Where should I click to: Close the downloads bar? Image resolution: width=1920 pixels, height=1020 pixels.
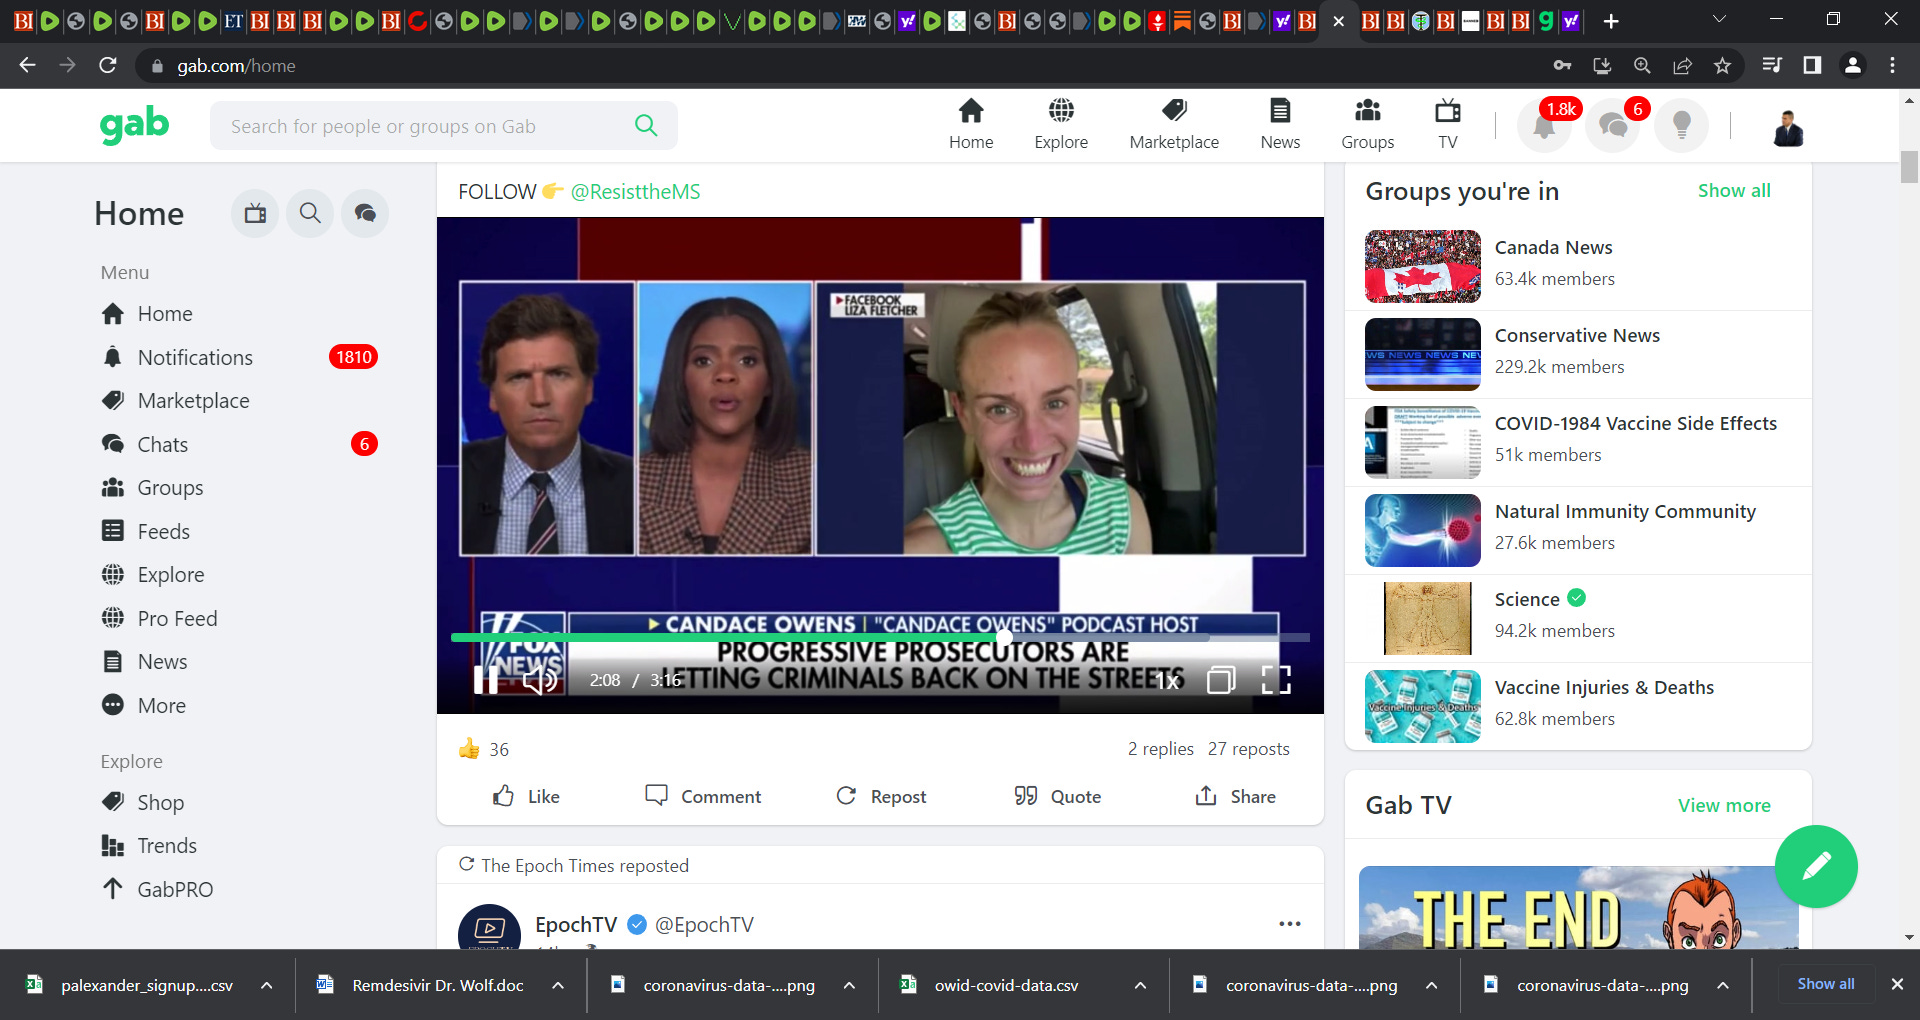click(1897, 984)
